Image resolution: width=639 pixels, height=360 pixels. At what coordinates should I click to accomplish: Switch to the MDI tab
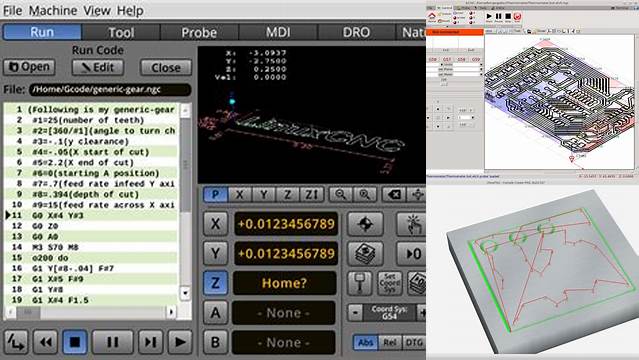pos(278,32)
